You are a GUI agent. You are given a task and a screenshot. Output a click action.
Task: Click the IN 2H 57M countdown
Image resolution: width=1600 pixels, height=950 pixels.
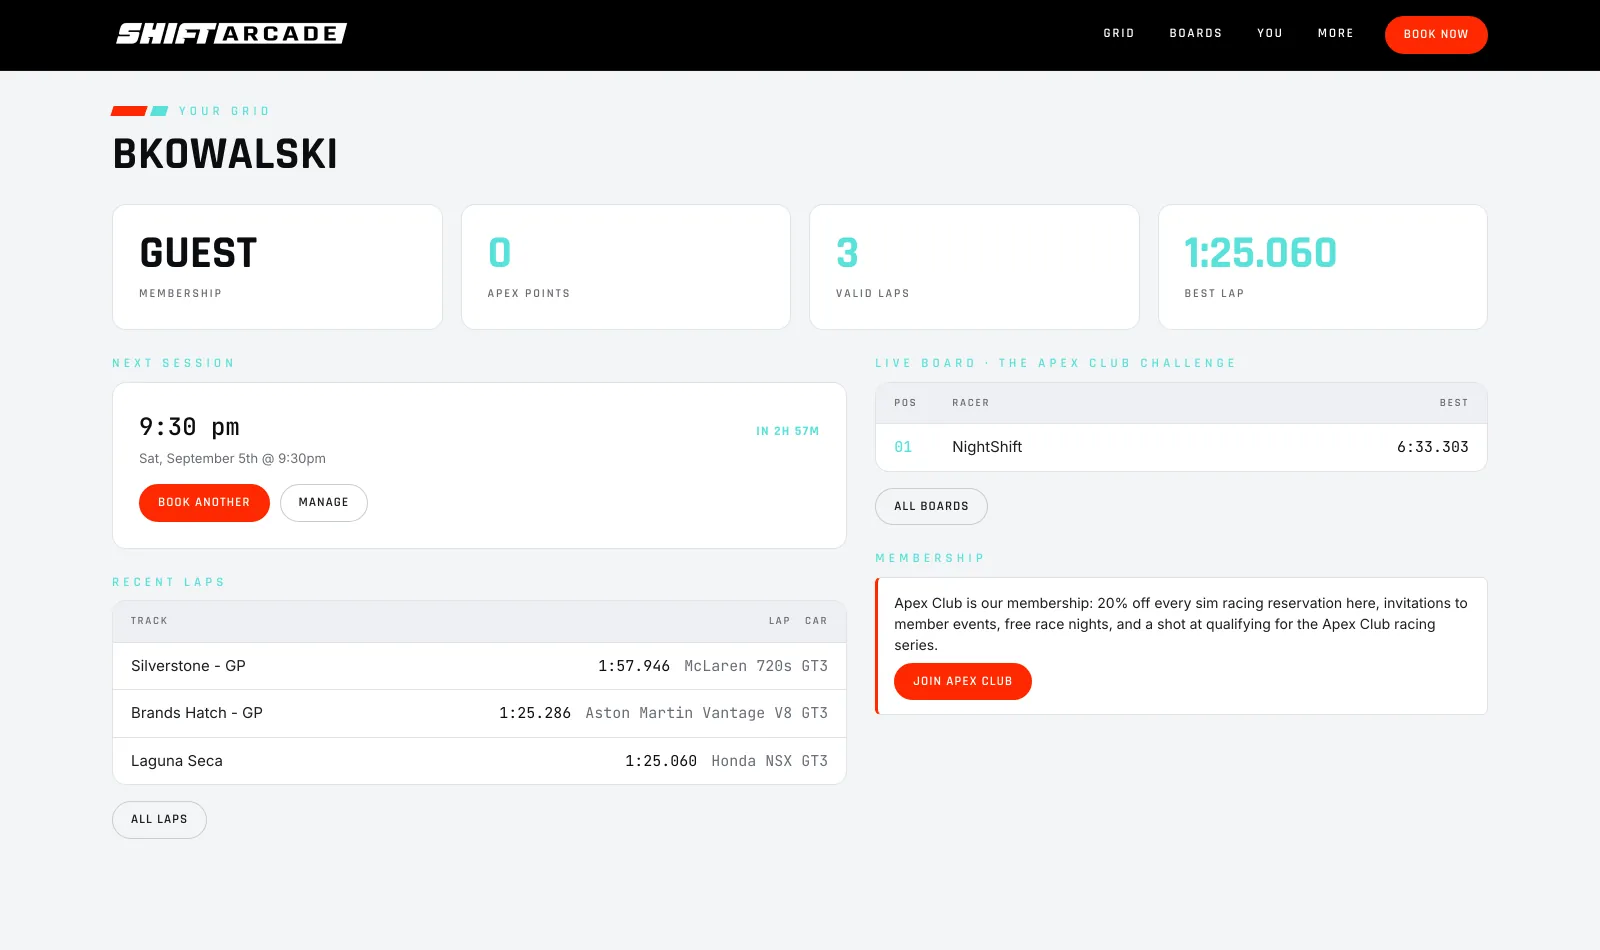787,432
